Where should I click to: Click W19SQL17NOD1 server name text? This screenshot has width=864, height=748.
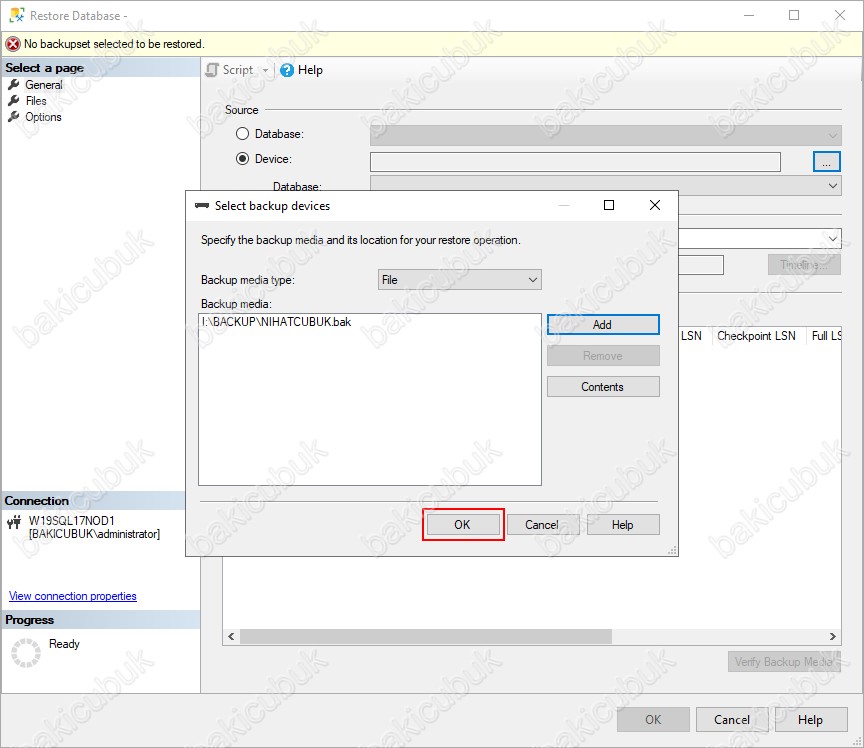pos(72,520)
